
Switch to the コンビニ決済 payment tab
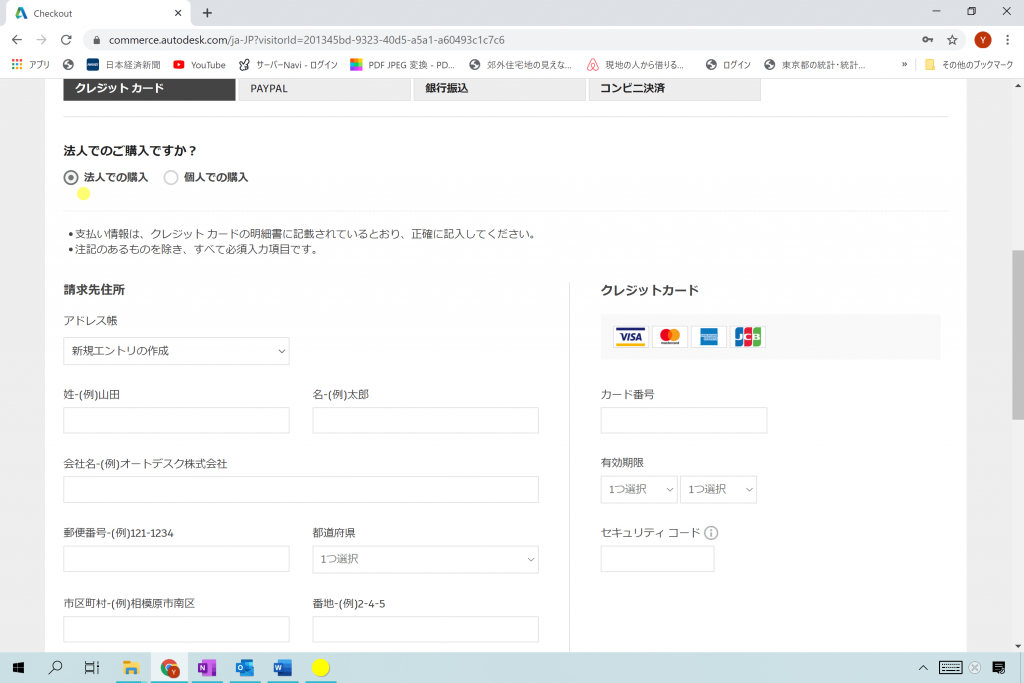click(674, 89)
